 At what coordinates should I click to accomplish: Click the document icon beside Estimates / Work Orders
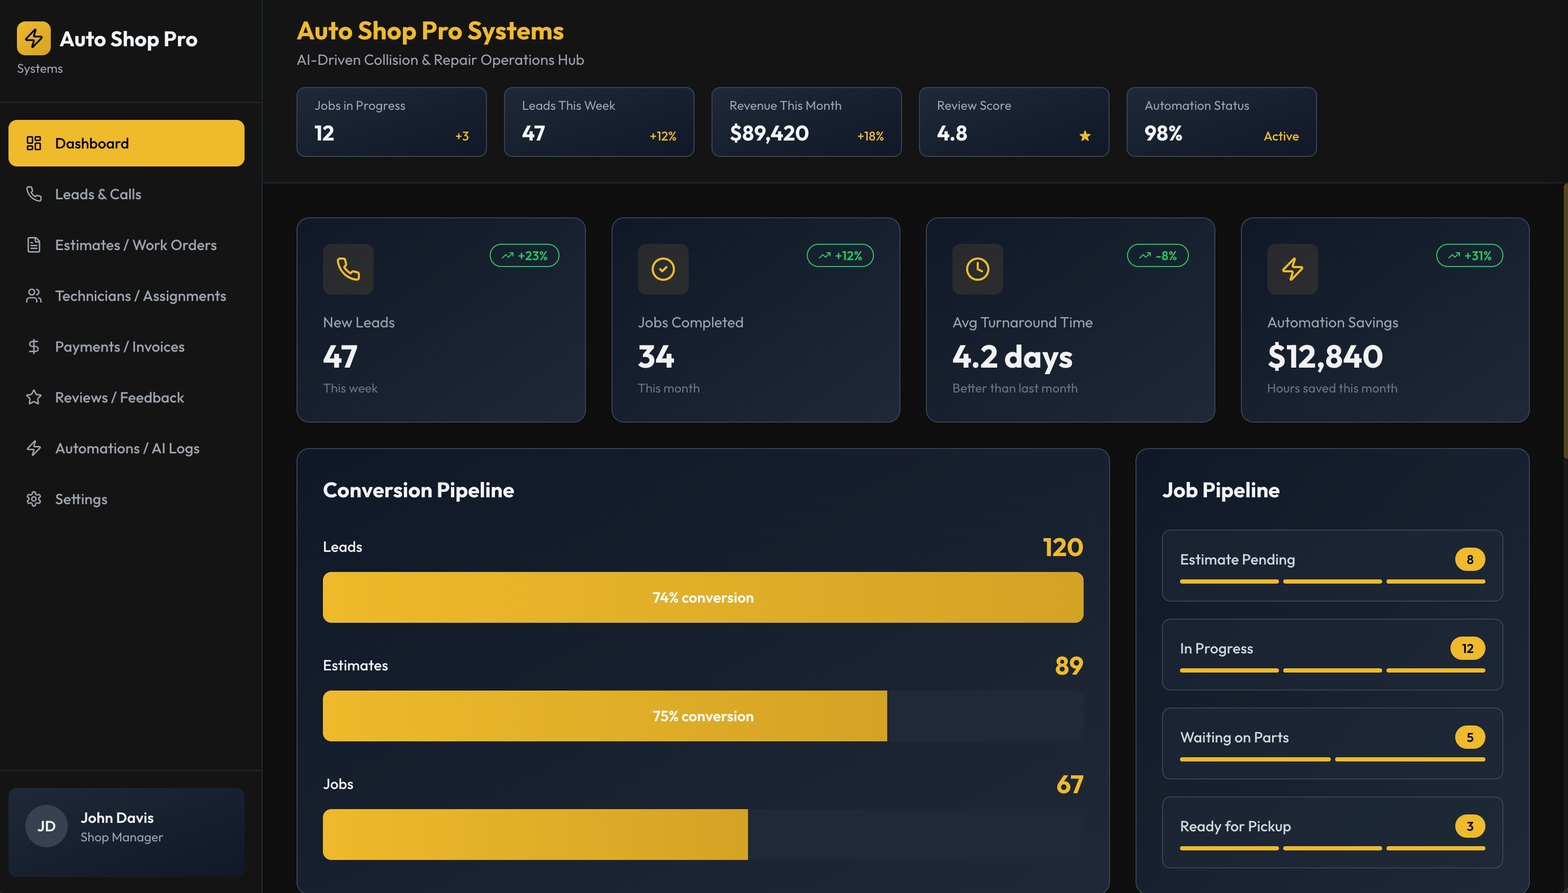pyautogui.click(x=34, y=245)
